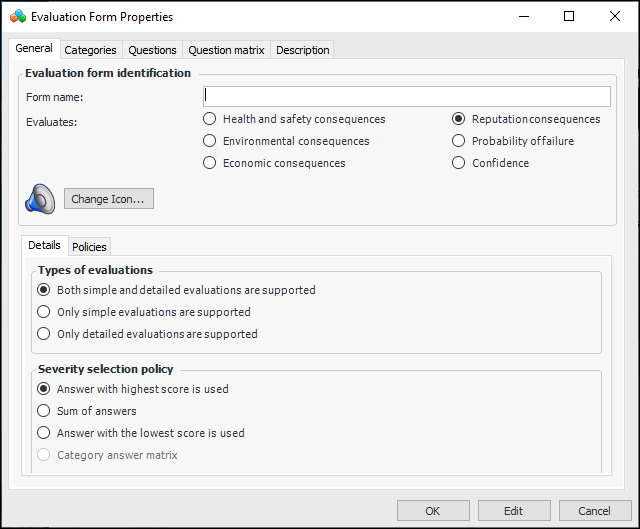
Task: Click the application icon in title bar
Action: (x=17, y=16)
